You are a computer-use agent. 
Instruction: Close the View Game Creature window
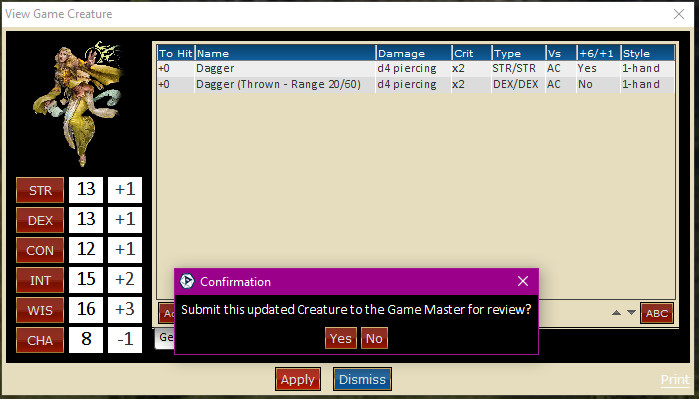[679, 14]
